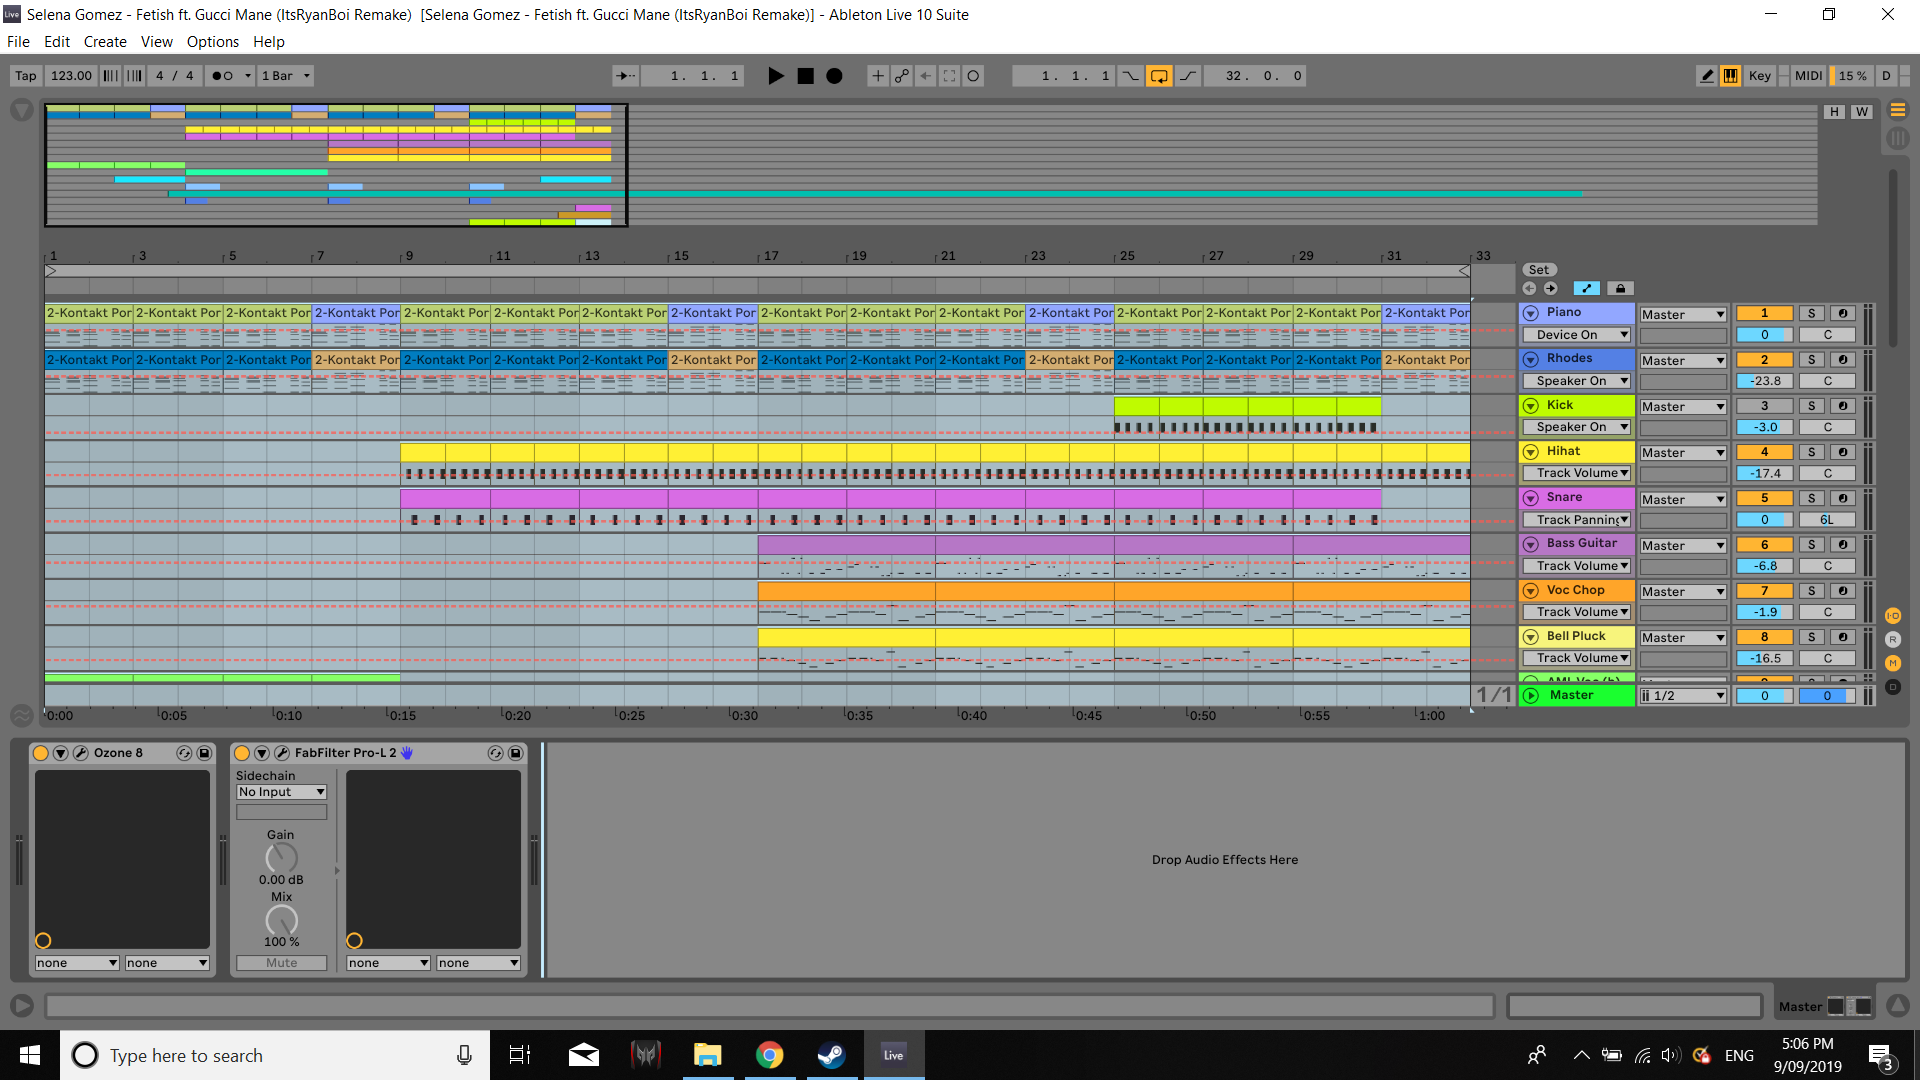
Task: Open Snare Track Panning chooser
Action: (1576, 520)
